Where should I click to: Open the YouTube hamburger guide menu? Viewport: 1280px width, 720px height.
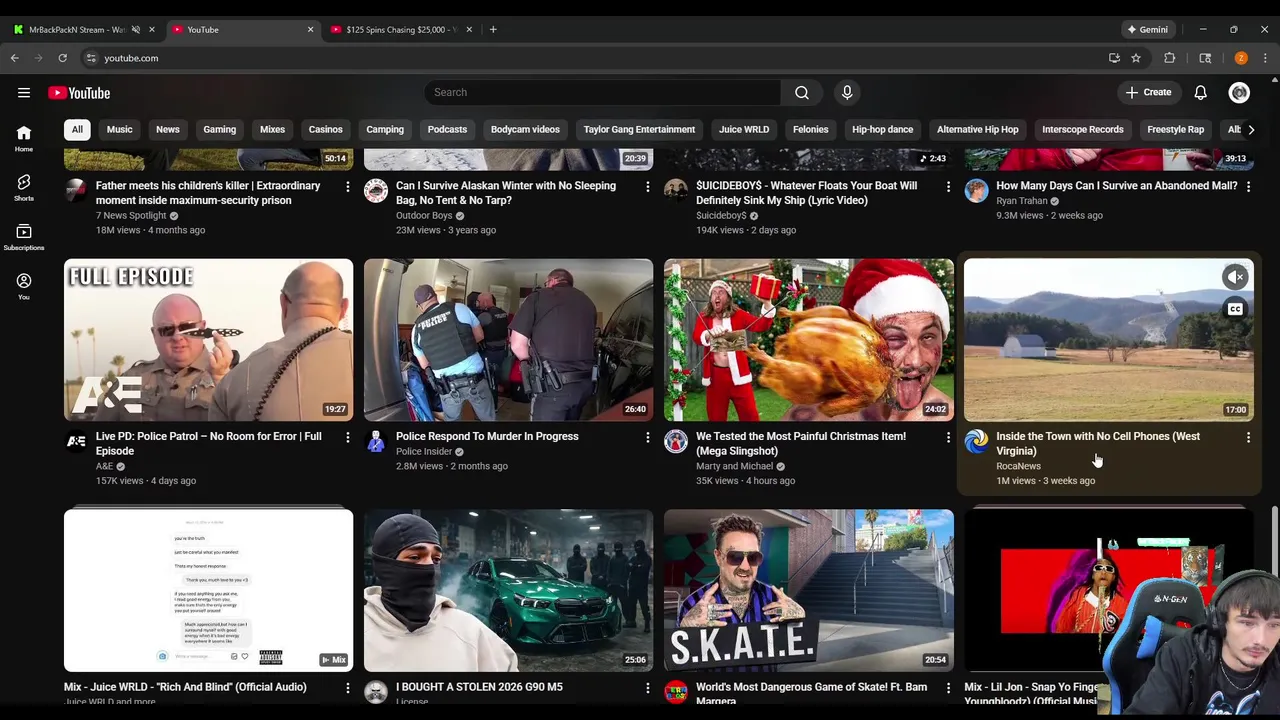(x=24, y=93)
